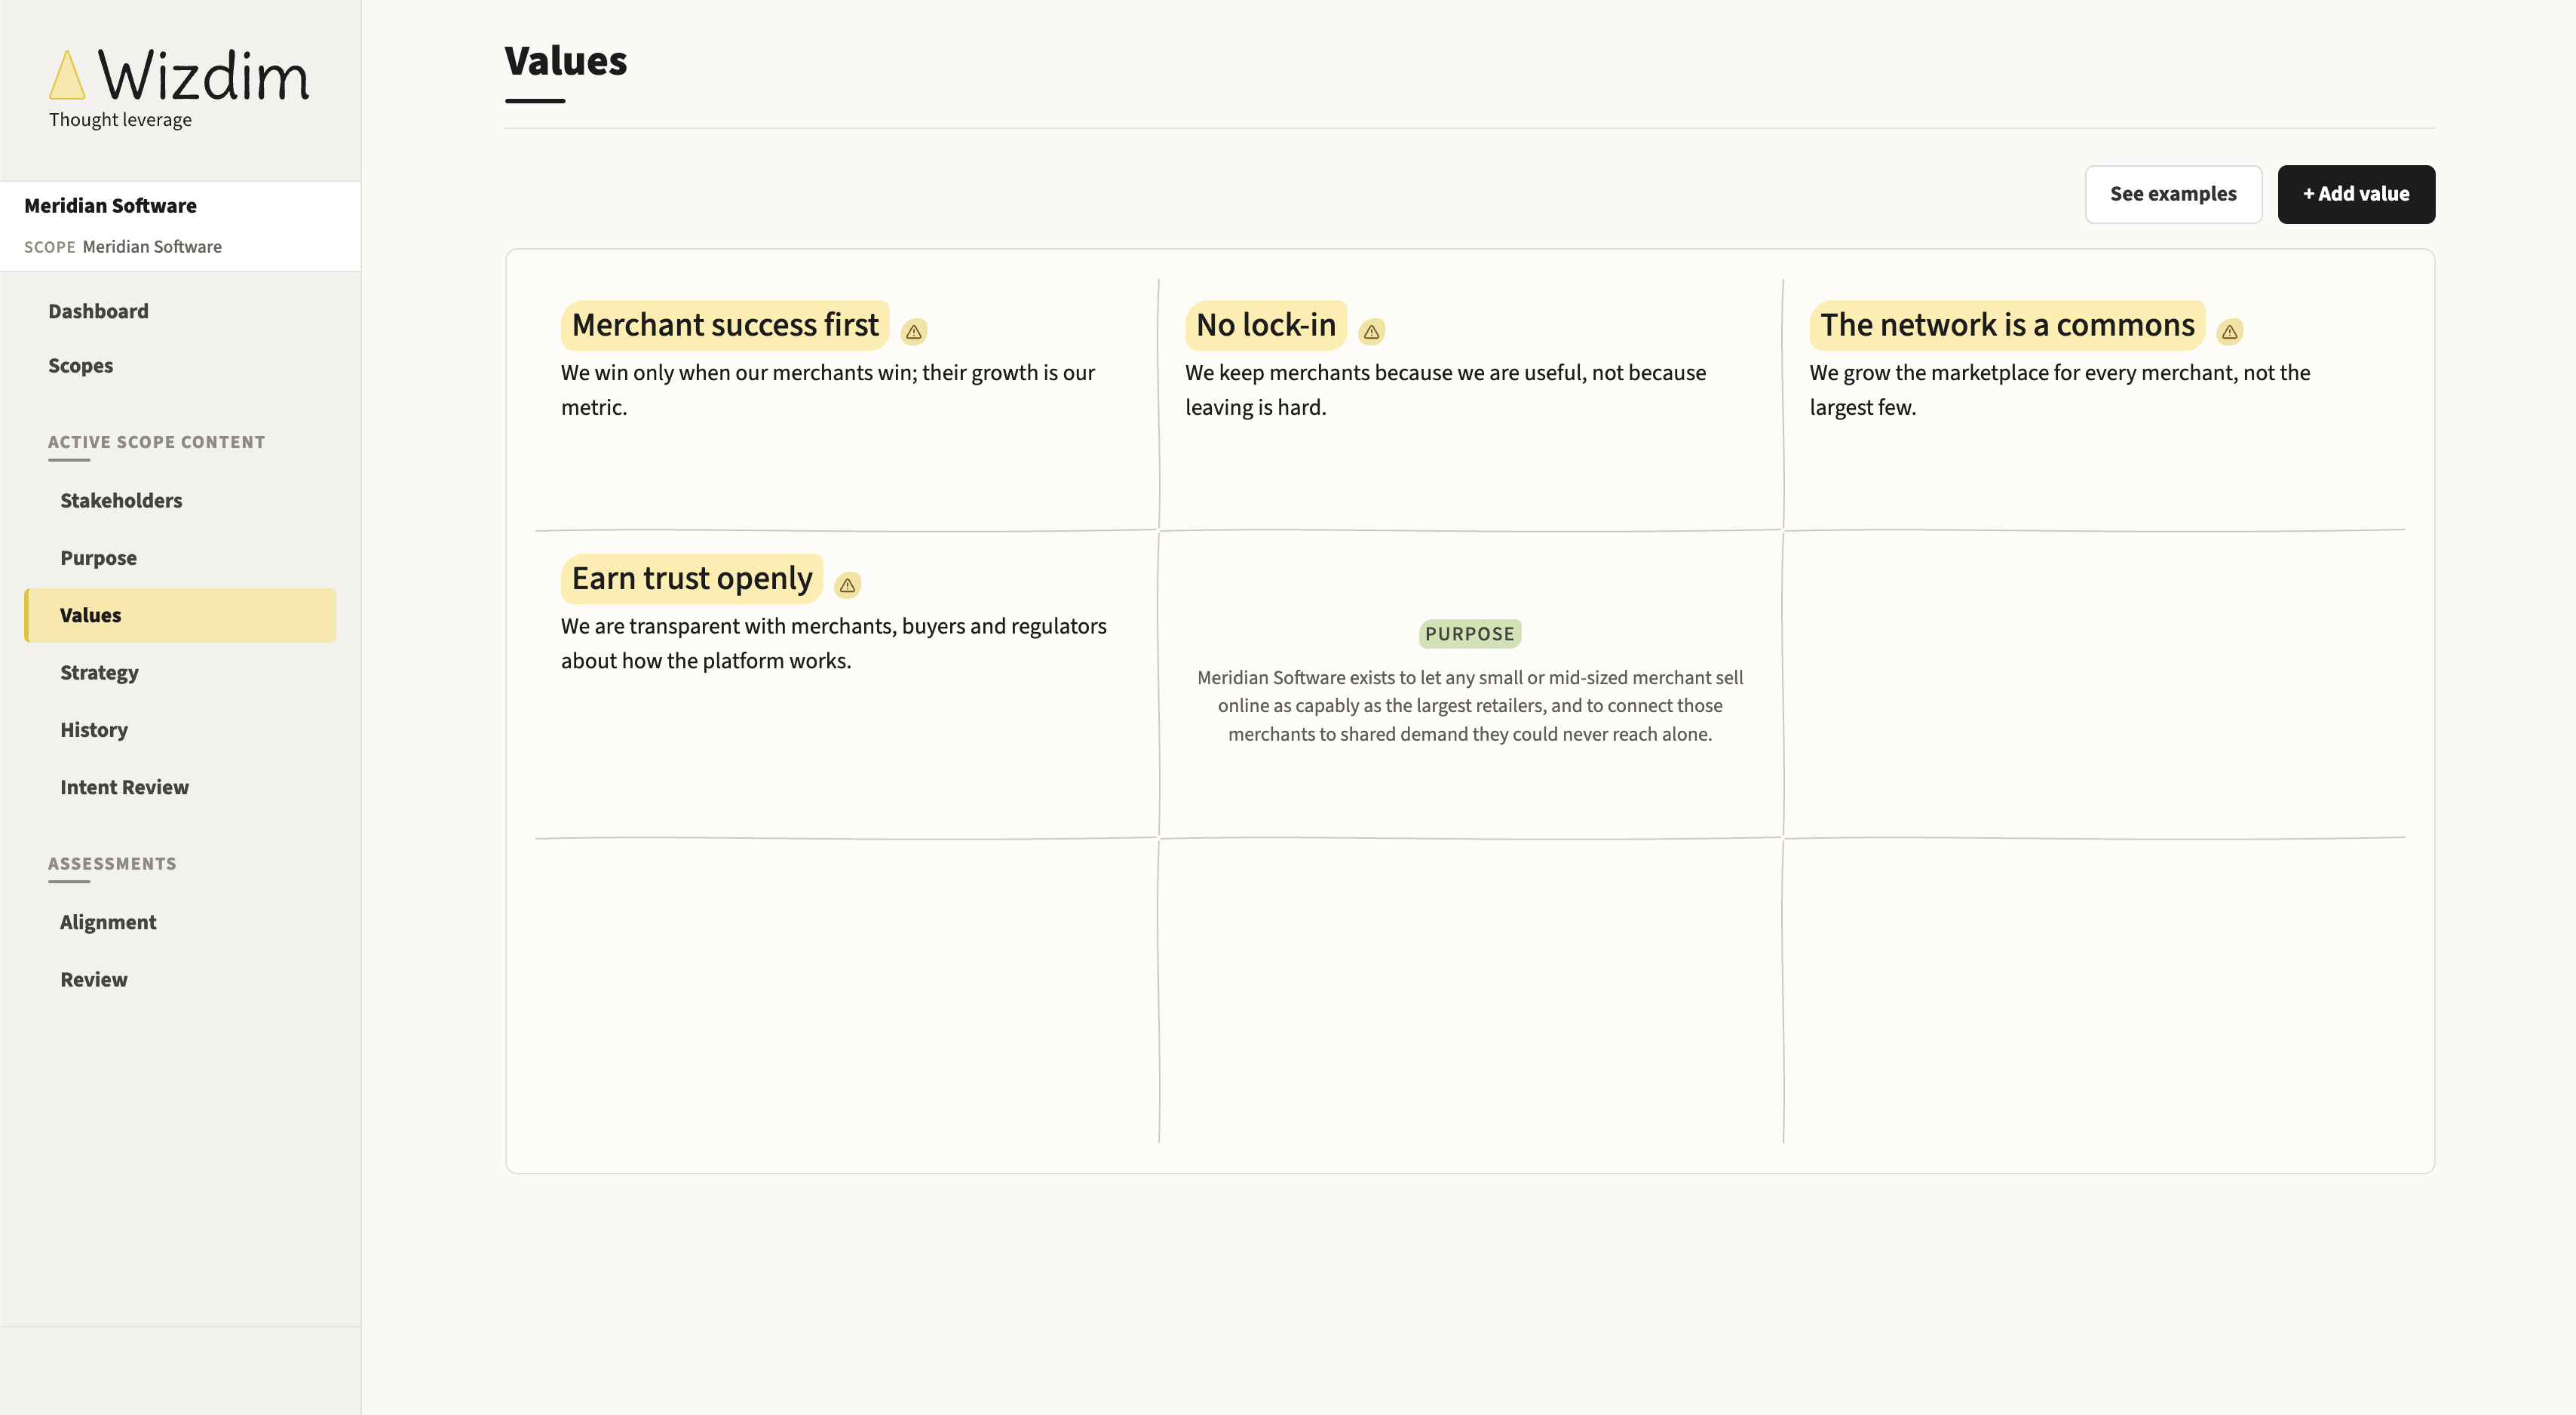The width and height of the screenshot is (2576, 1415).
Task: Click description 'We are transparent with merchants'
Action: point(834,644)
